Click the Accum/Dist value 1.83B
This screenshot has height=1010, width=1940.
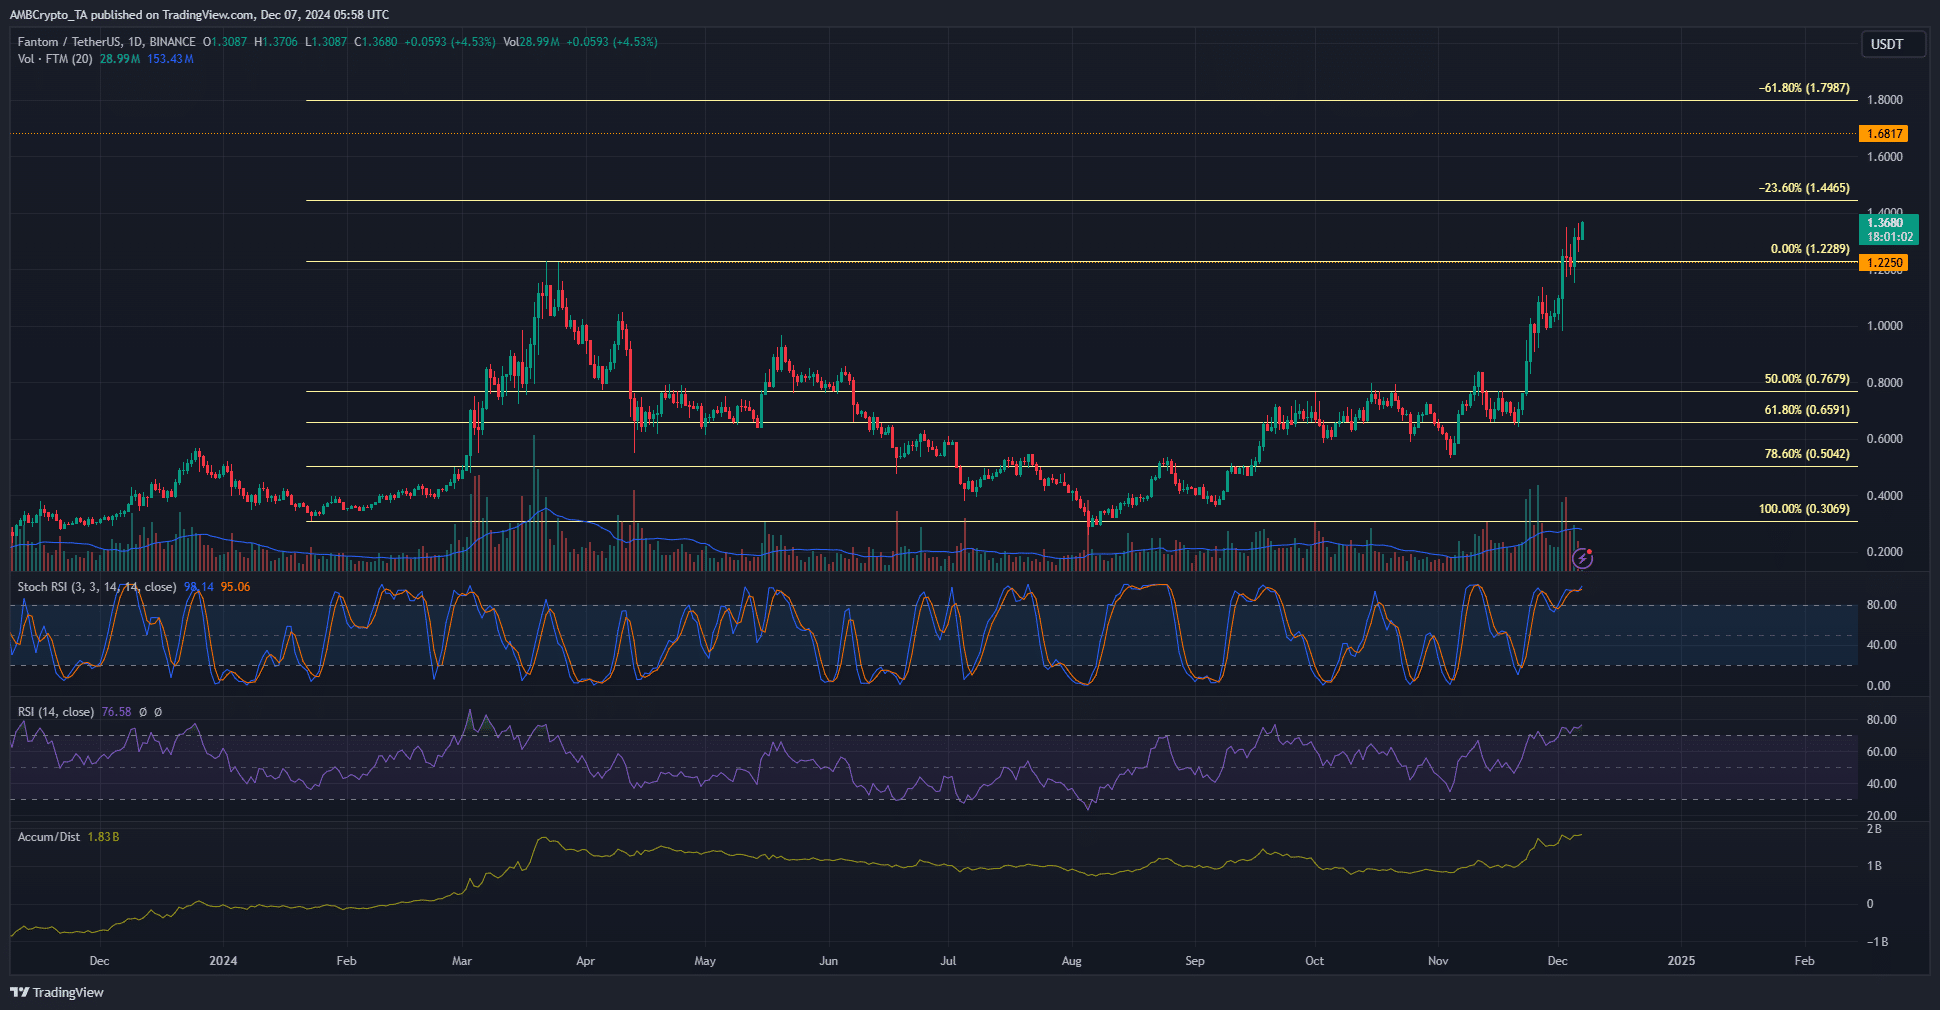pos(103,837)
